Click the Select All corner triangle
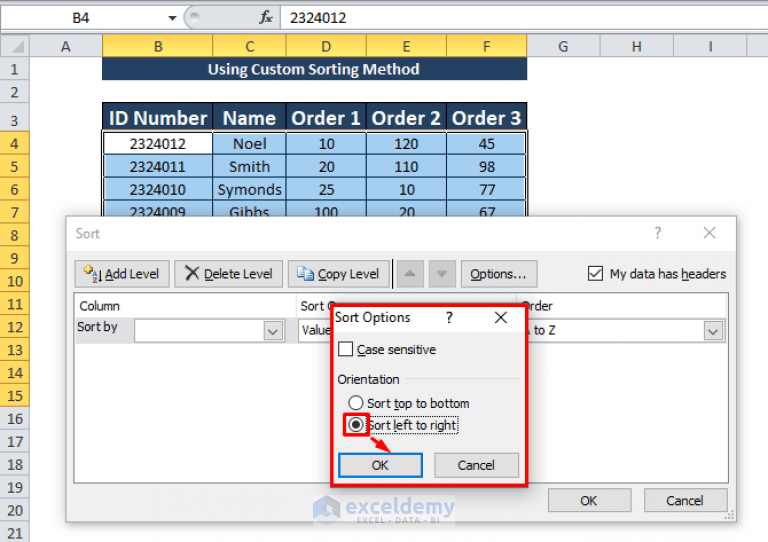The image size is (768, 542). 16,47
